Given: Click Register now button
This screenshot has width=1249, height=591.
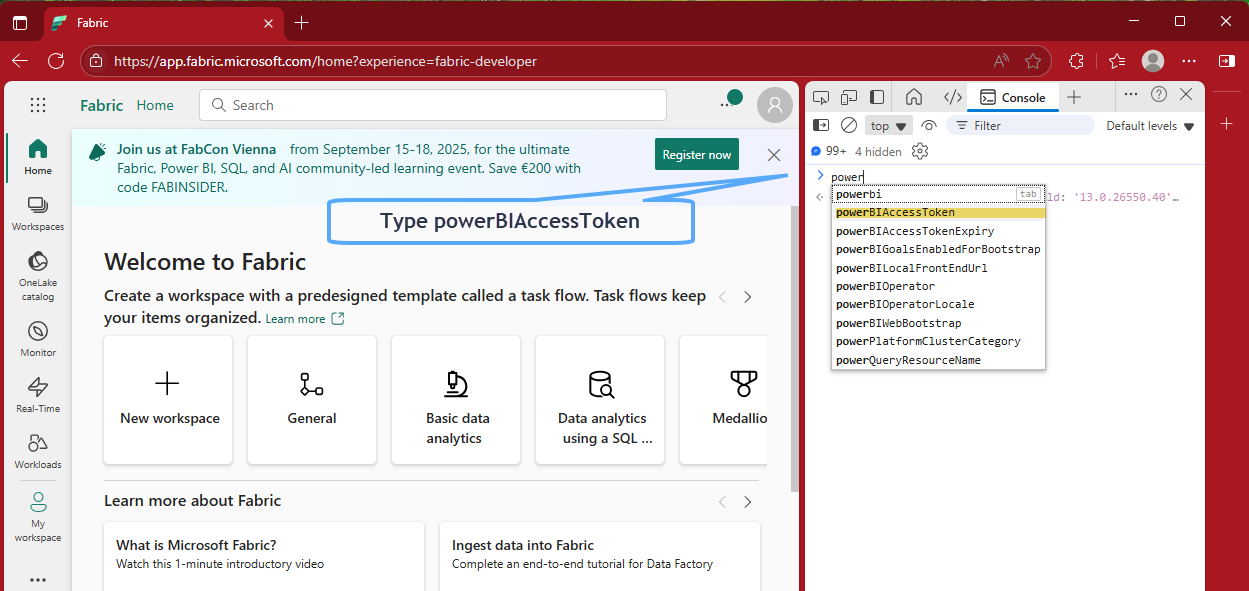Looking at the screenshot, I should point(697,155).
